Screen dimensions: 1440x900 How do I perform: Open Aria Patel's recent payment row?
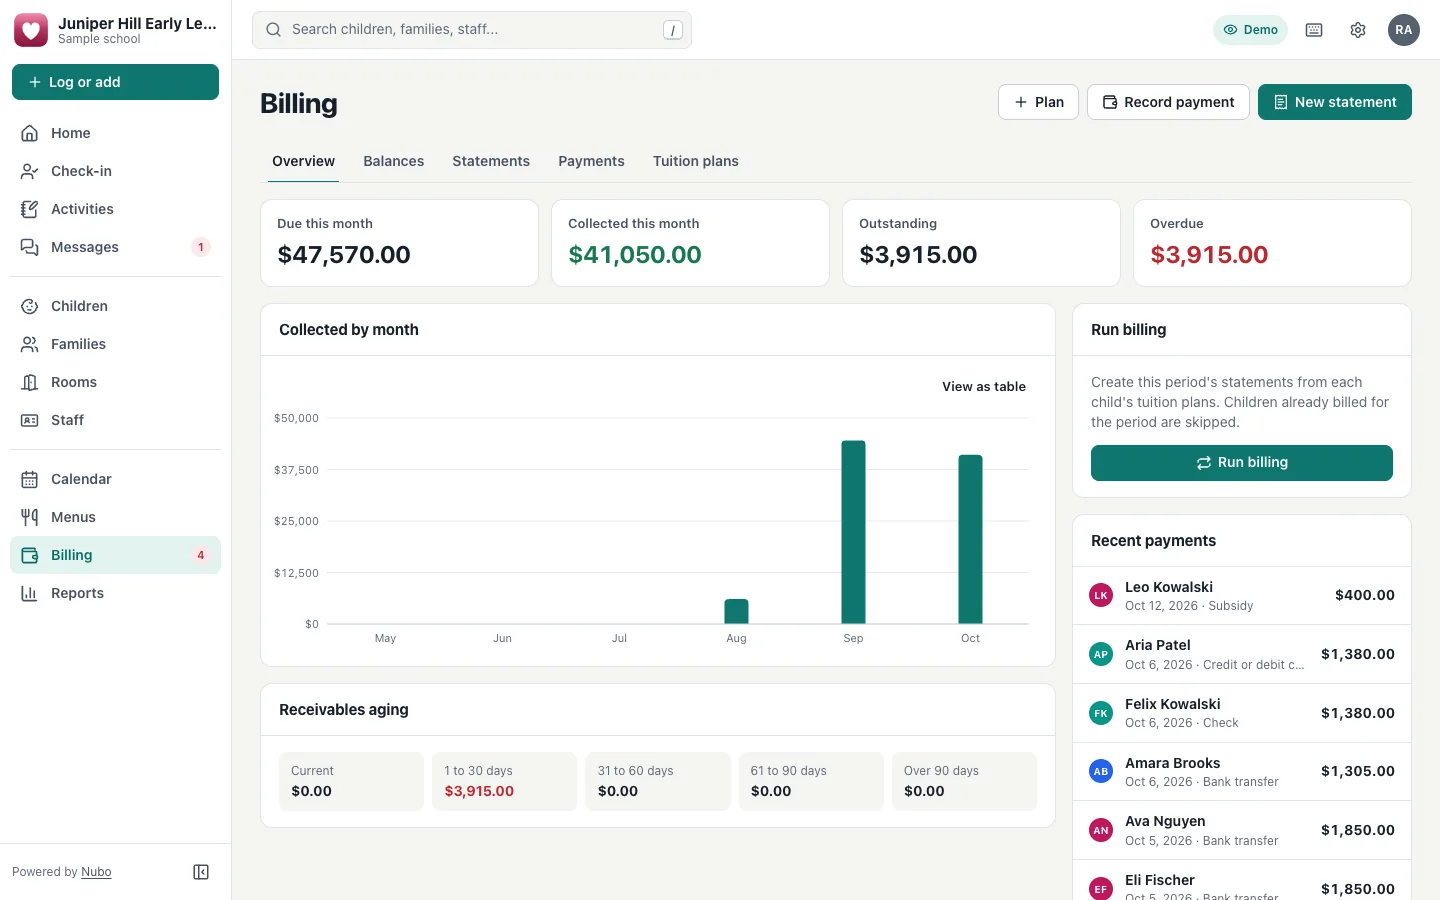click(1242, 654)
